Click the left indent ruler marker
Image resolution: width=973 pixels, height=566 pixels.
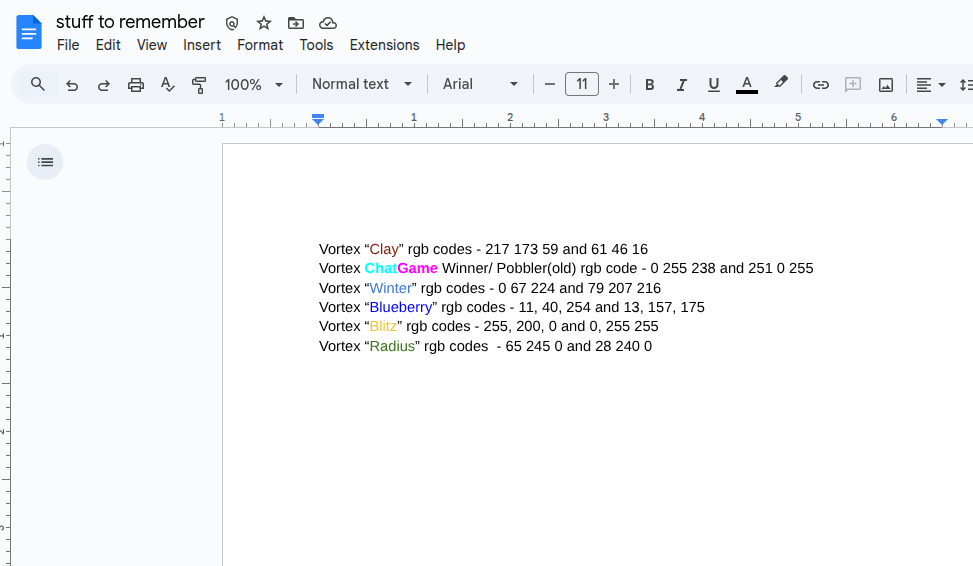tap(318, 120)
